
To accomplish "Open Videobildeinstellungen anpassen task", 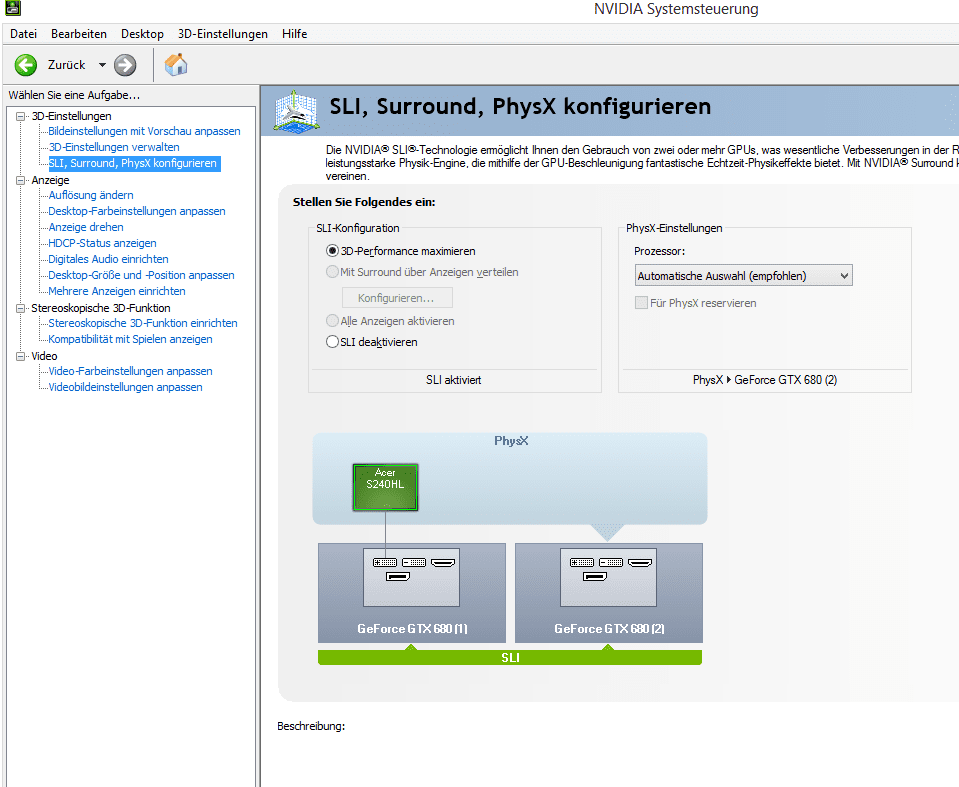I will pyautogui.click(x=125, y=387).
